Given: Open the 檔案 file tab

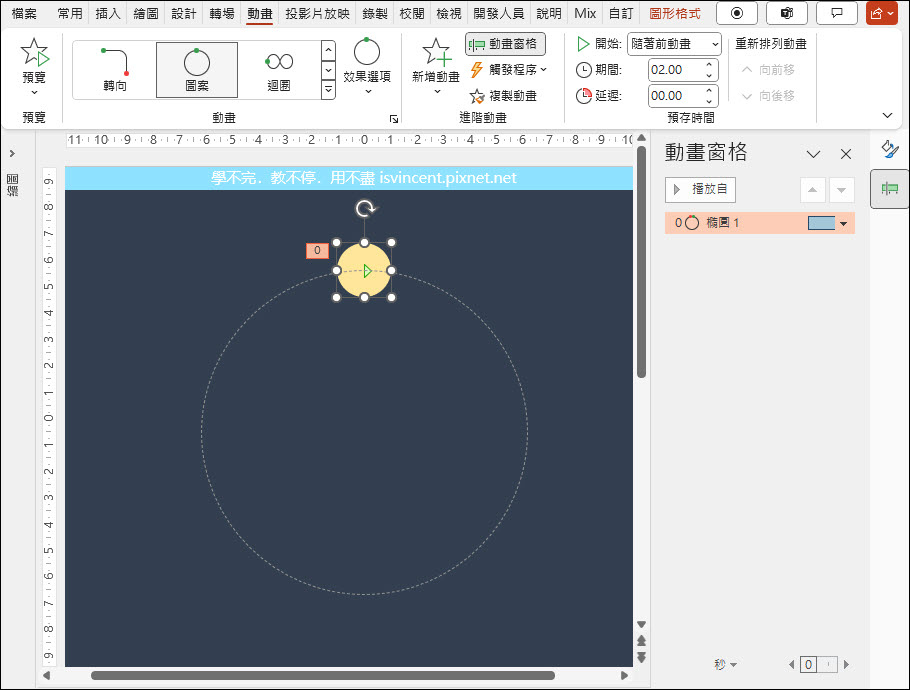Looking at the screenshot, I should (24, 13).
